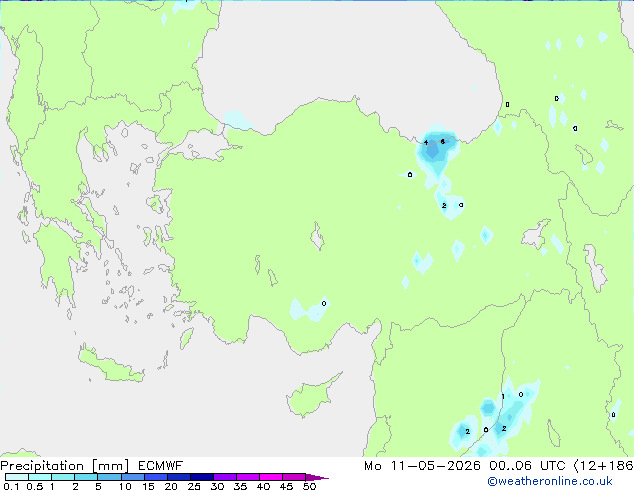Screen dimensions: 634x490
Task: Select the 15–20 mm blue legend swatch
Action: tap(156, 477)
